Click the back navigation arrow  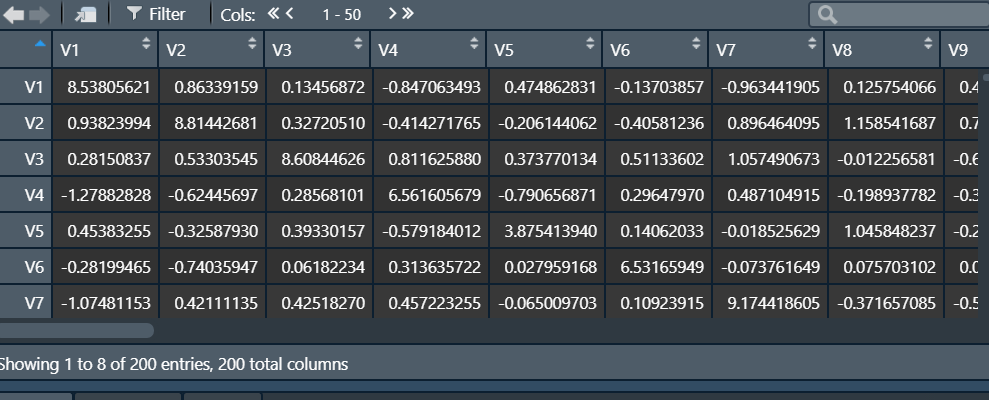pos(13,14)
